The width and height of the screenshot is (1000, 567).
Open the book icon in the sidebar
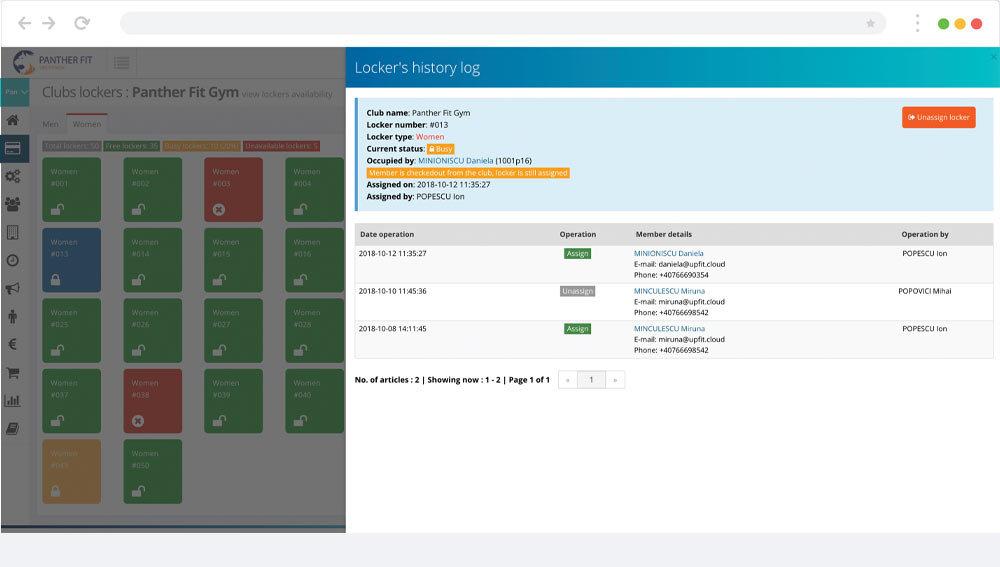[x=13, y=429]
